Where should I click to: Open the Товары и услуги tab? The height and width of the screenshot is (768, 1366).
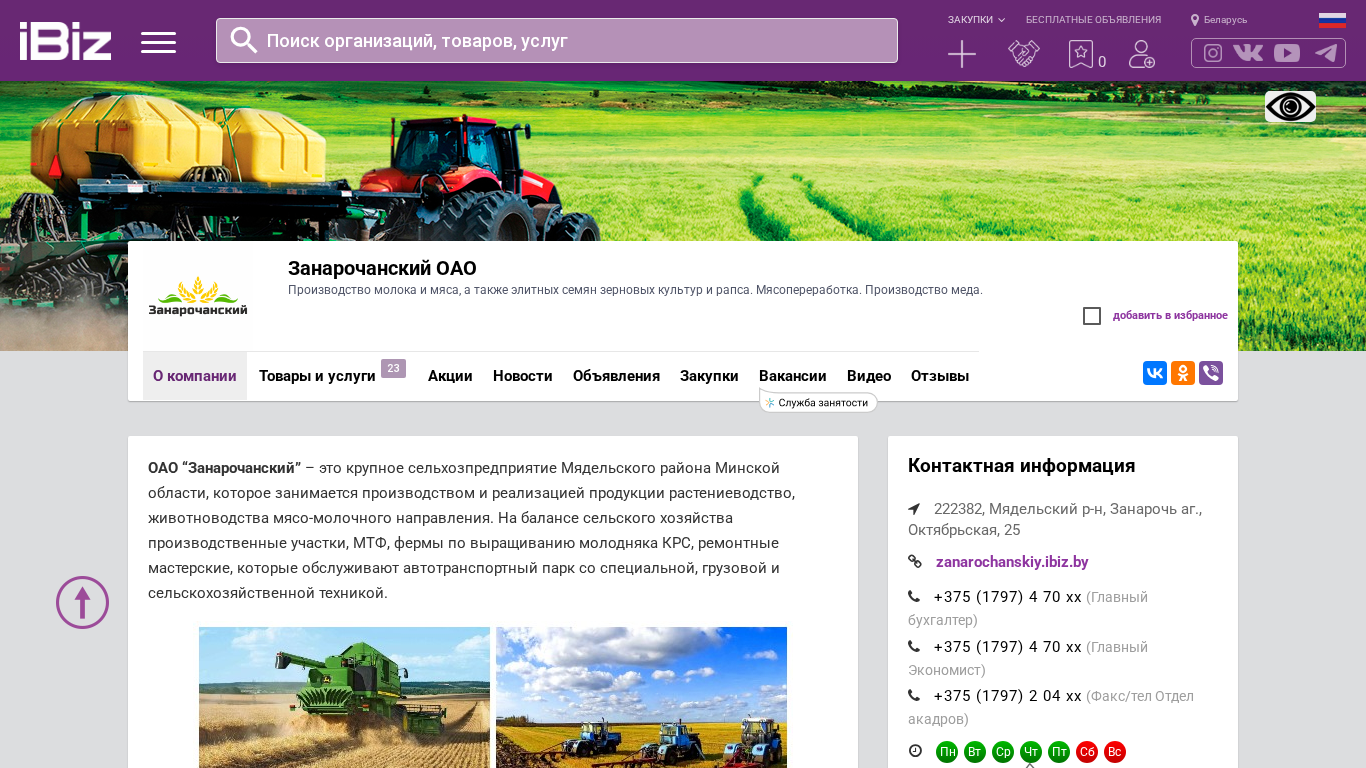pyautogui.click(x=317, y=376)
